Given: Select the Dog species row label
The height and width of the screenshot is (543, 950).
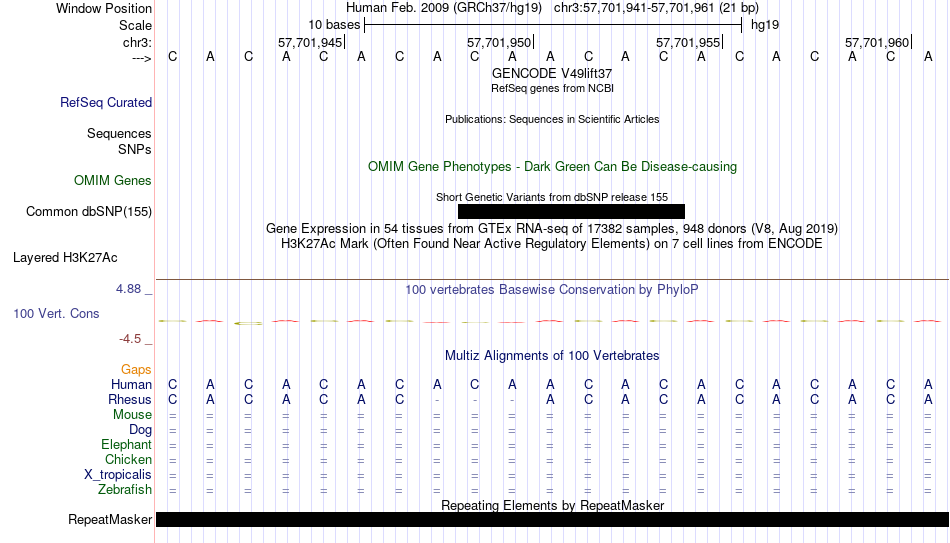Looking at the screenshot, I should point(141,430).
